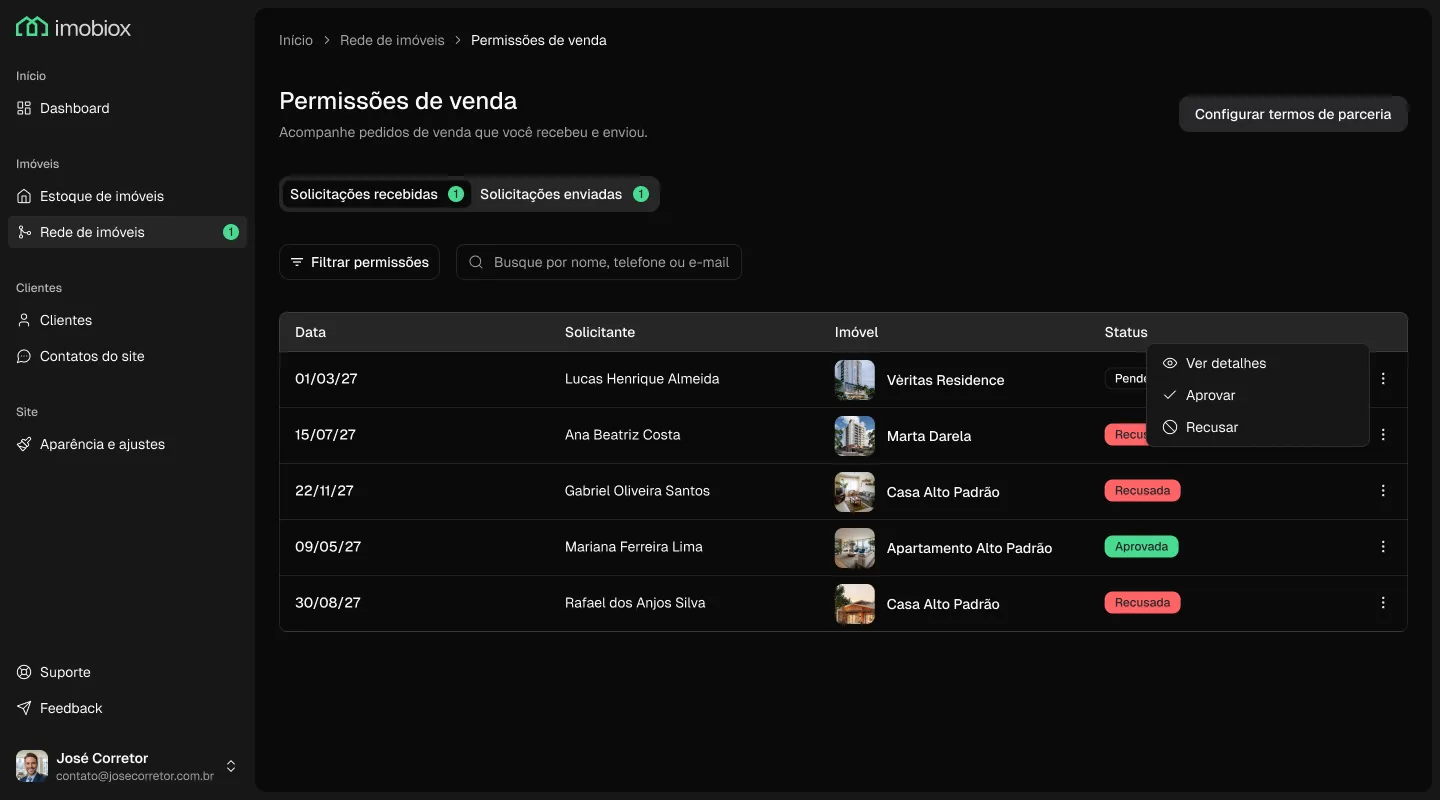Image resolution: width=1440 pixels, height=800 pixels.
Task: Choose Ver detalhes in the context menu
Action: tap(1258, 363)
